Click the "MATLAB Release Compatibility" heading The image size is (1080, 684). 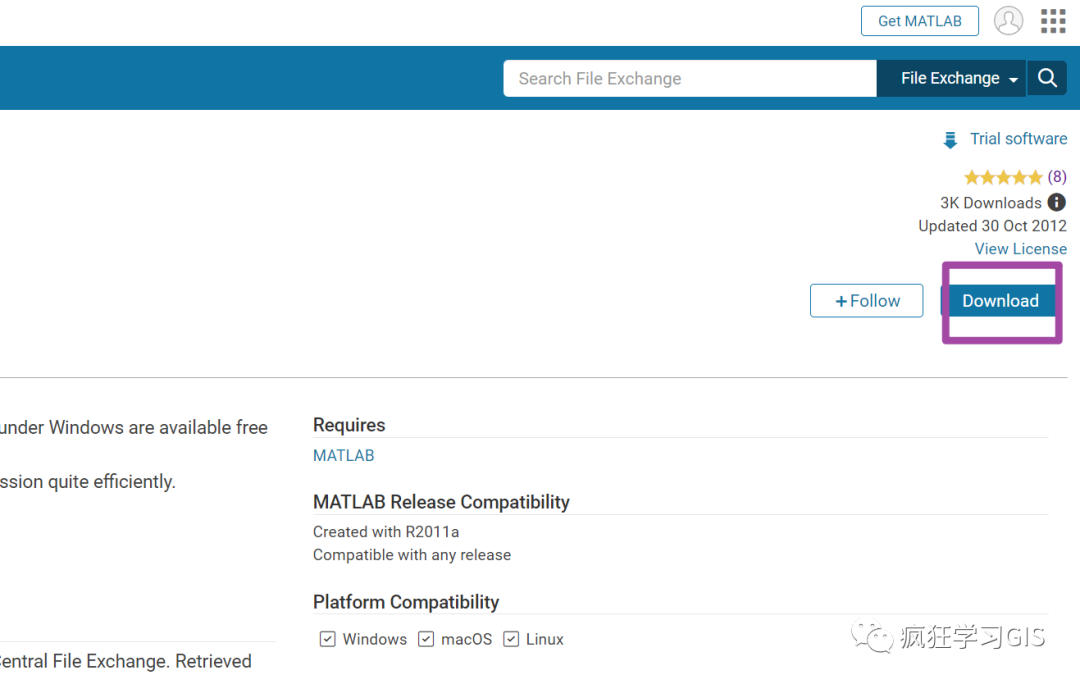click(442, 501)
